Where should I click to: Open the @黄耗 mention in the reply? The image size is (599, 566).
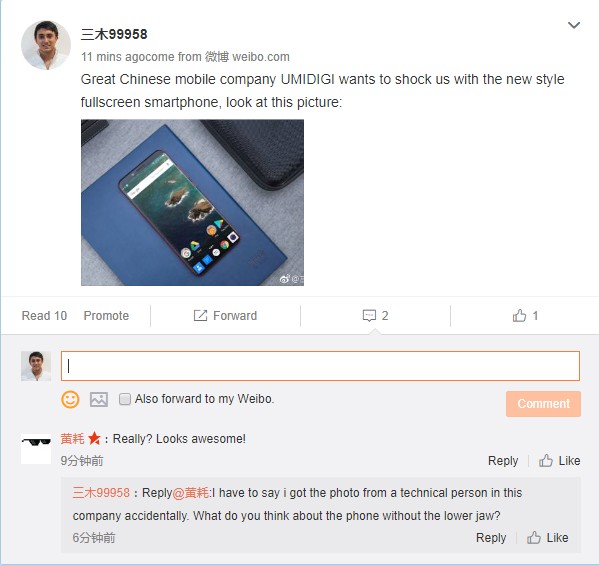pos(191,493)
